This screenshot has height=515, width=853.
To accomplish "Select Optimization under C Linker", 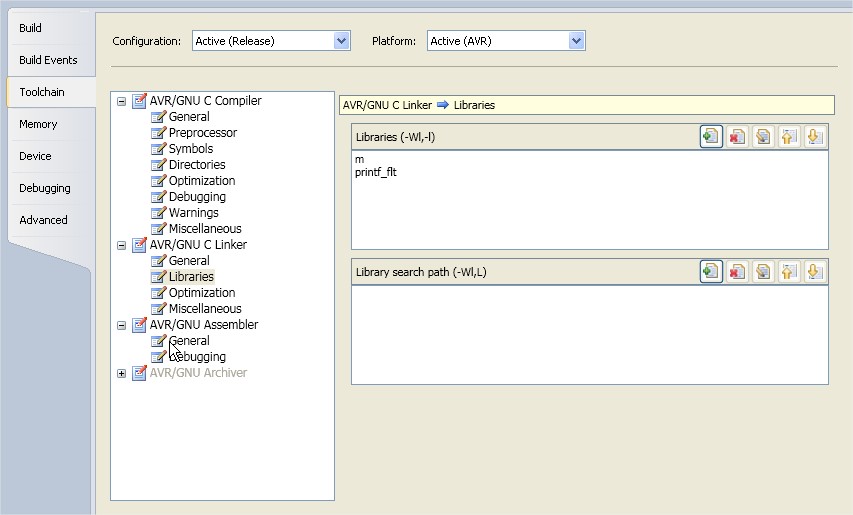I will [202, 293].
